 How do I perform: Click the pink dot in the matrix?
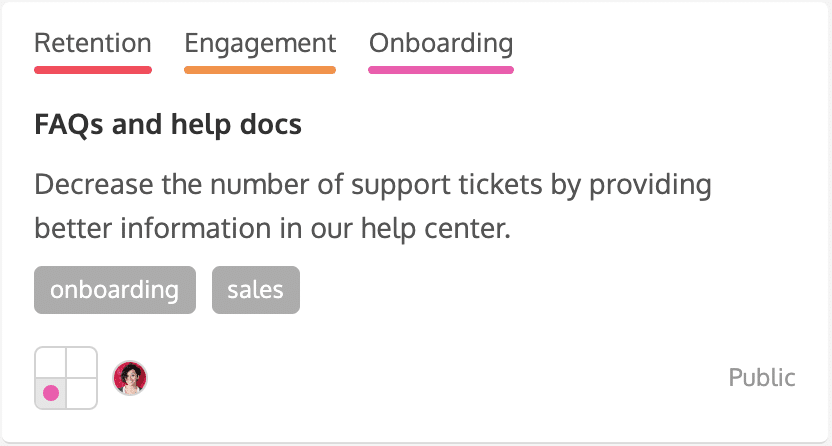(51, 393)
